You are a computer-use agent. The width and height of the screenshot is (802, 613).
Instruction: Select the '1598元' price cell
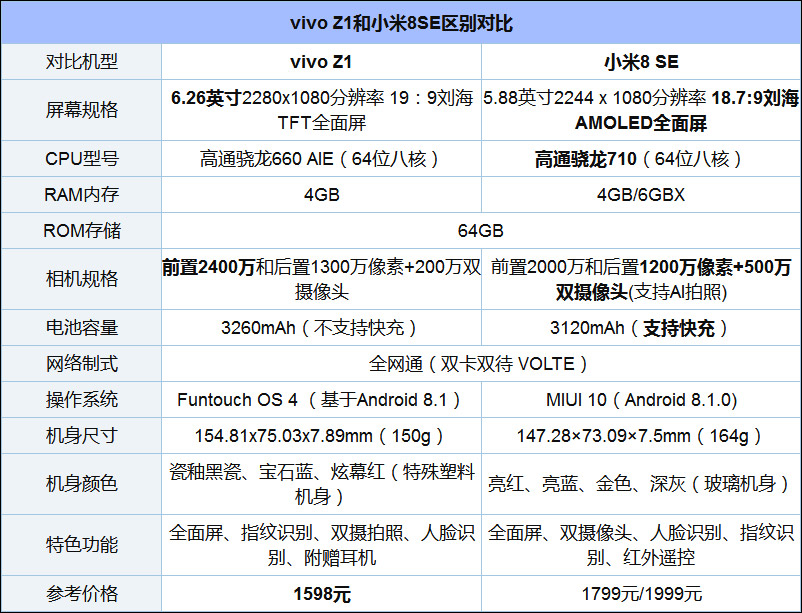[321, 595]
